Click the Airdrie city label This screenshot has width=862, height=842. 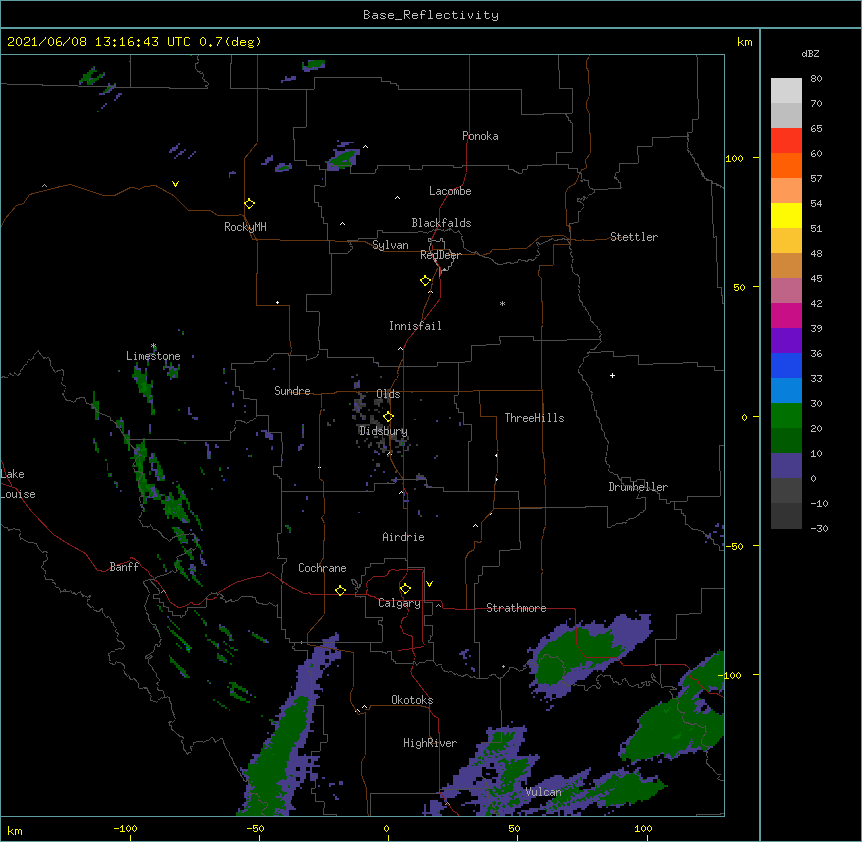403,537
